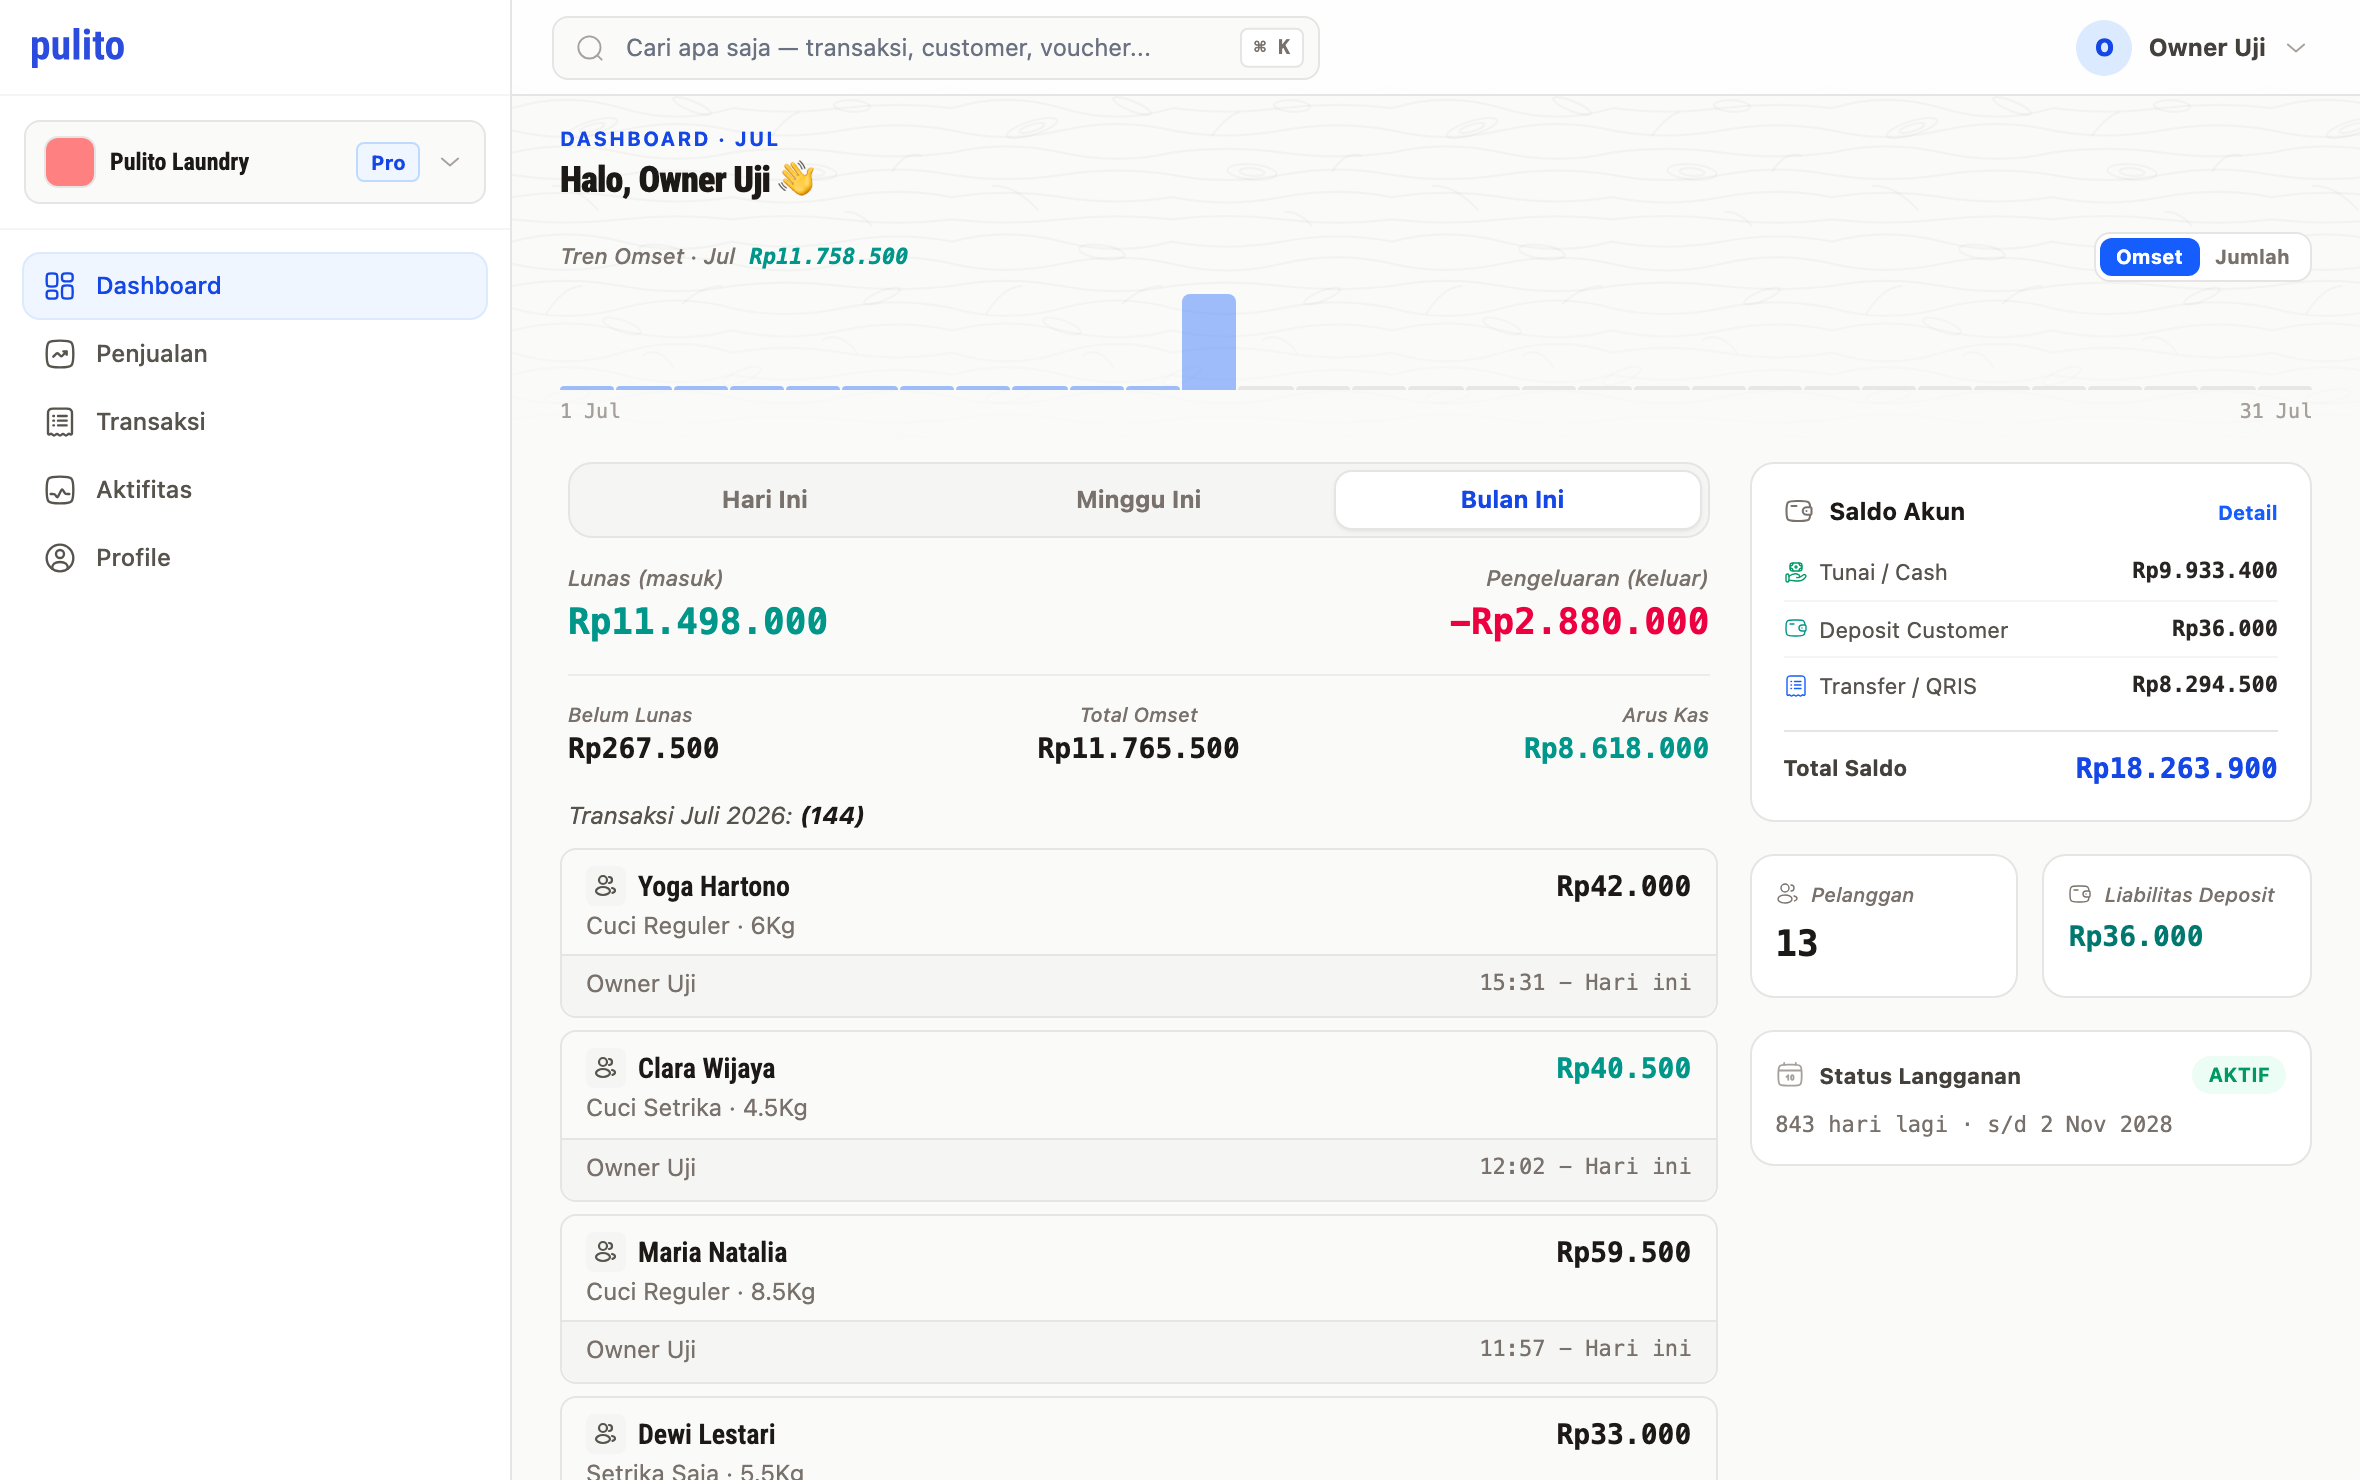Select the Bulan Ini tab
The height and width of the screenshot is (1480, 2360).
coord(1518,499)
